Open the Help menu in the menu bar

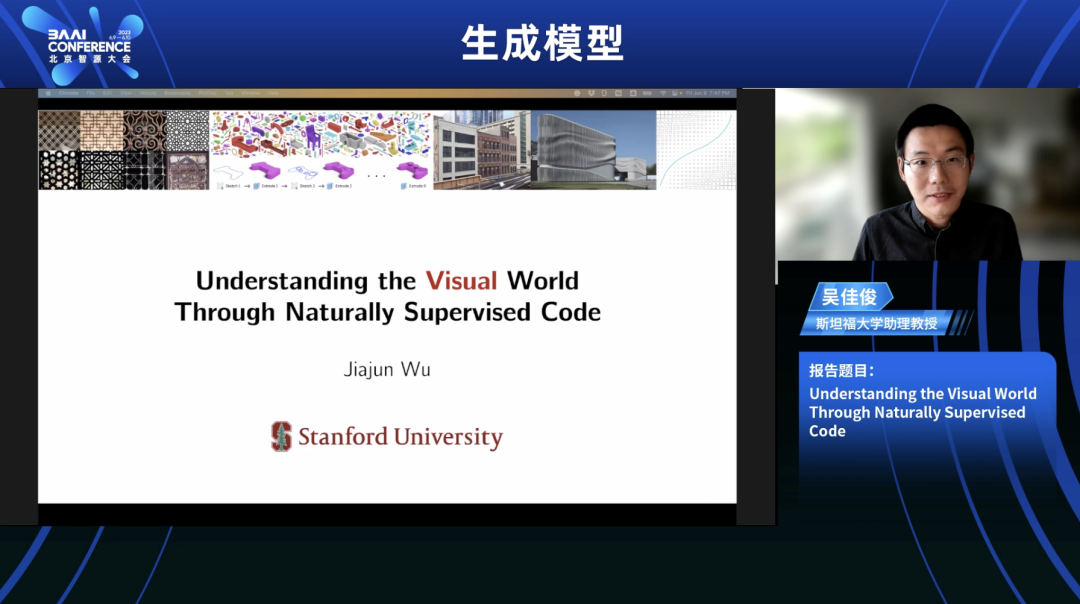(273, 93)
